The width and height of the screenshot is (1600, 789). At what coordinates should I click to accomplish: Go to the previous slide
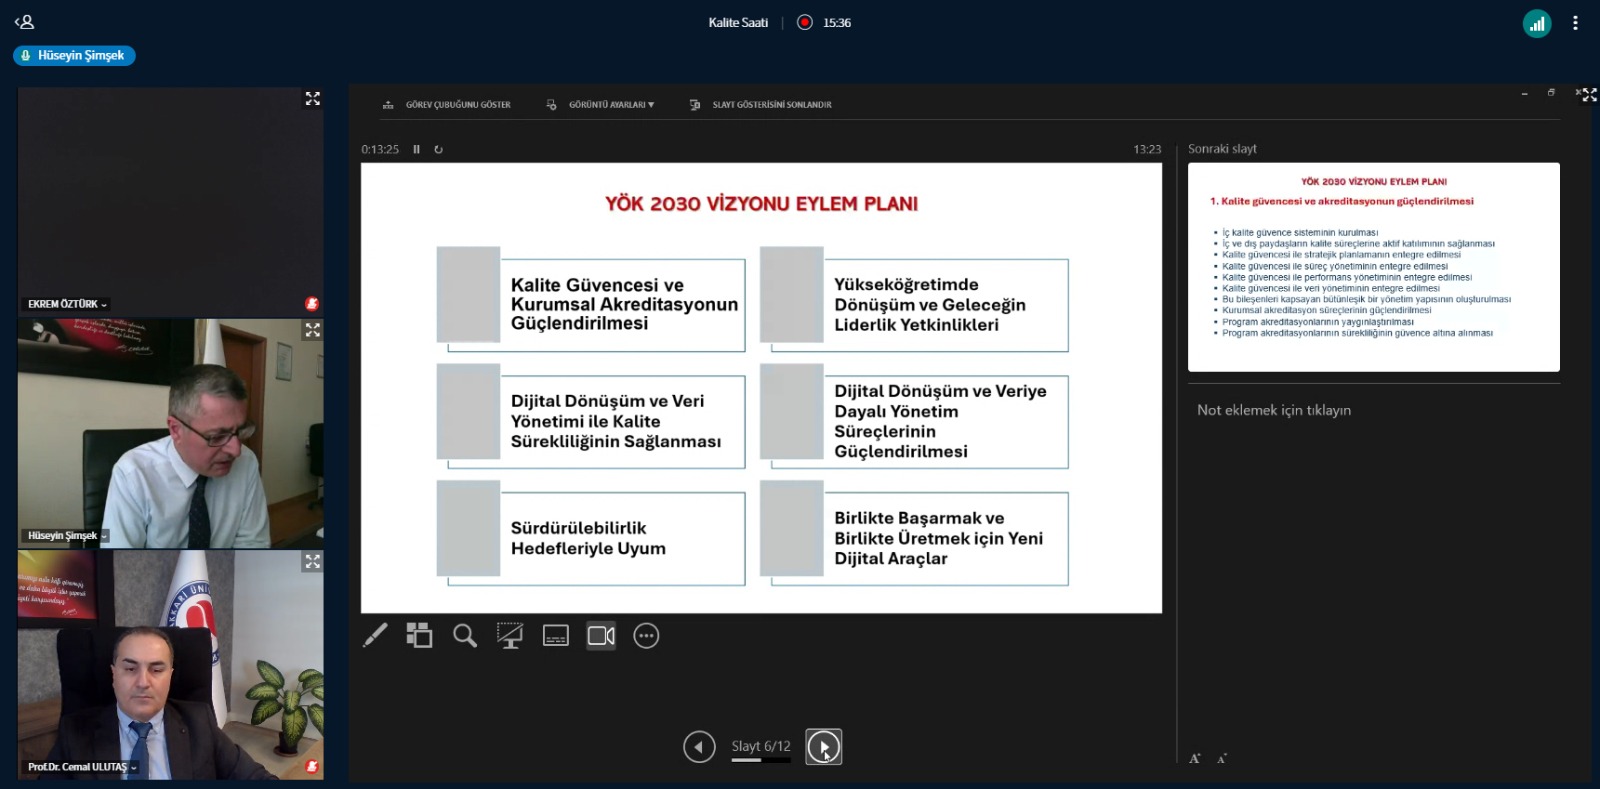coord(699,747)
